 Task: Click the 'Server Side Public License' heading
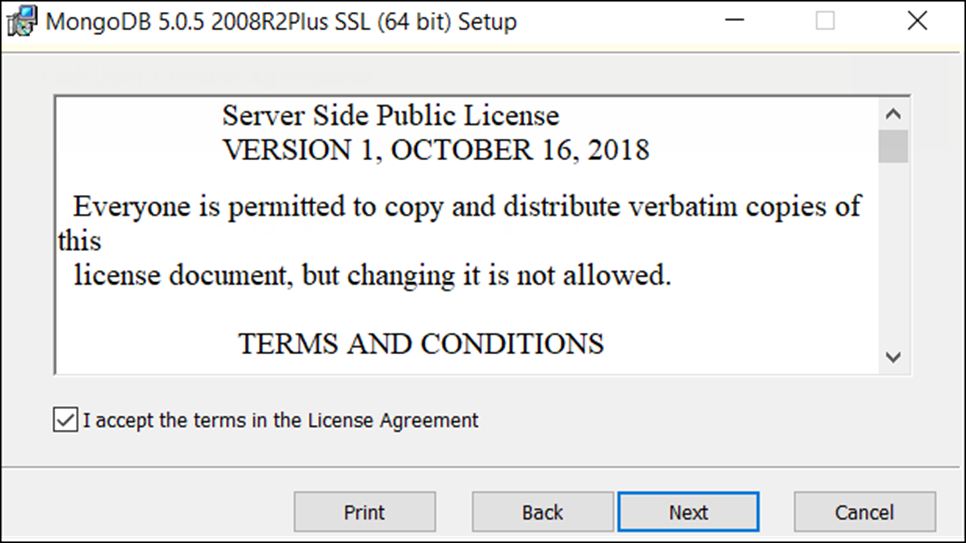(x=391, y=115)
